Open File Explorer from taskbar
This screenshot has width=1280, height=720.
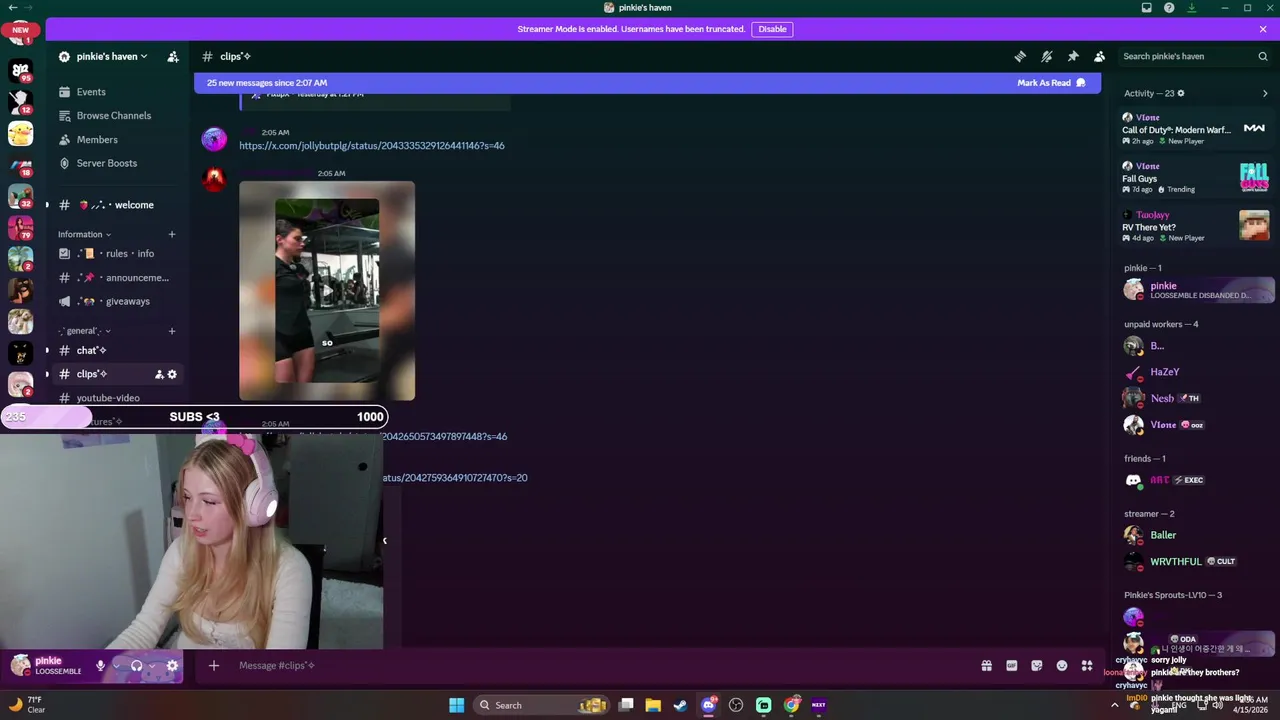click(x=653, y=705)
